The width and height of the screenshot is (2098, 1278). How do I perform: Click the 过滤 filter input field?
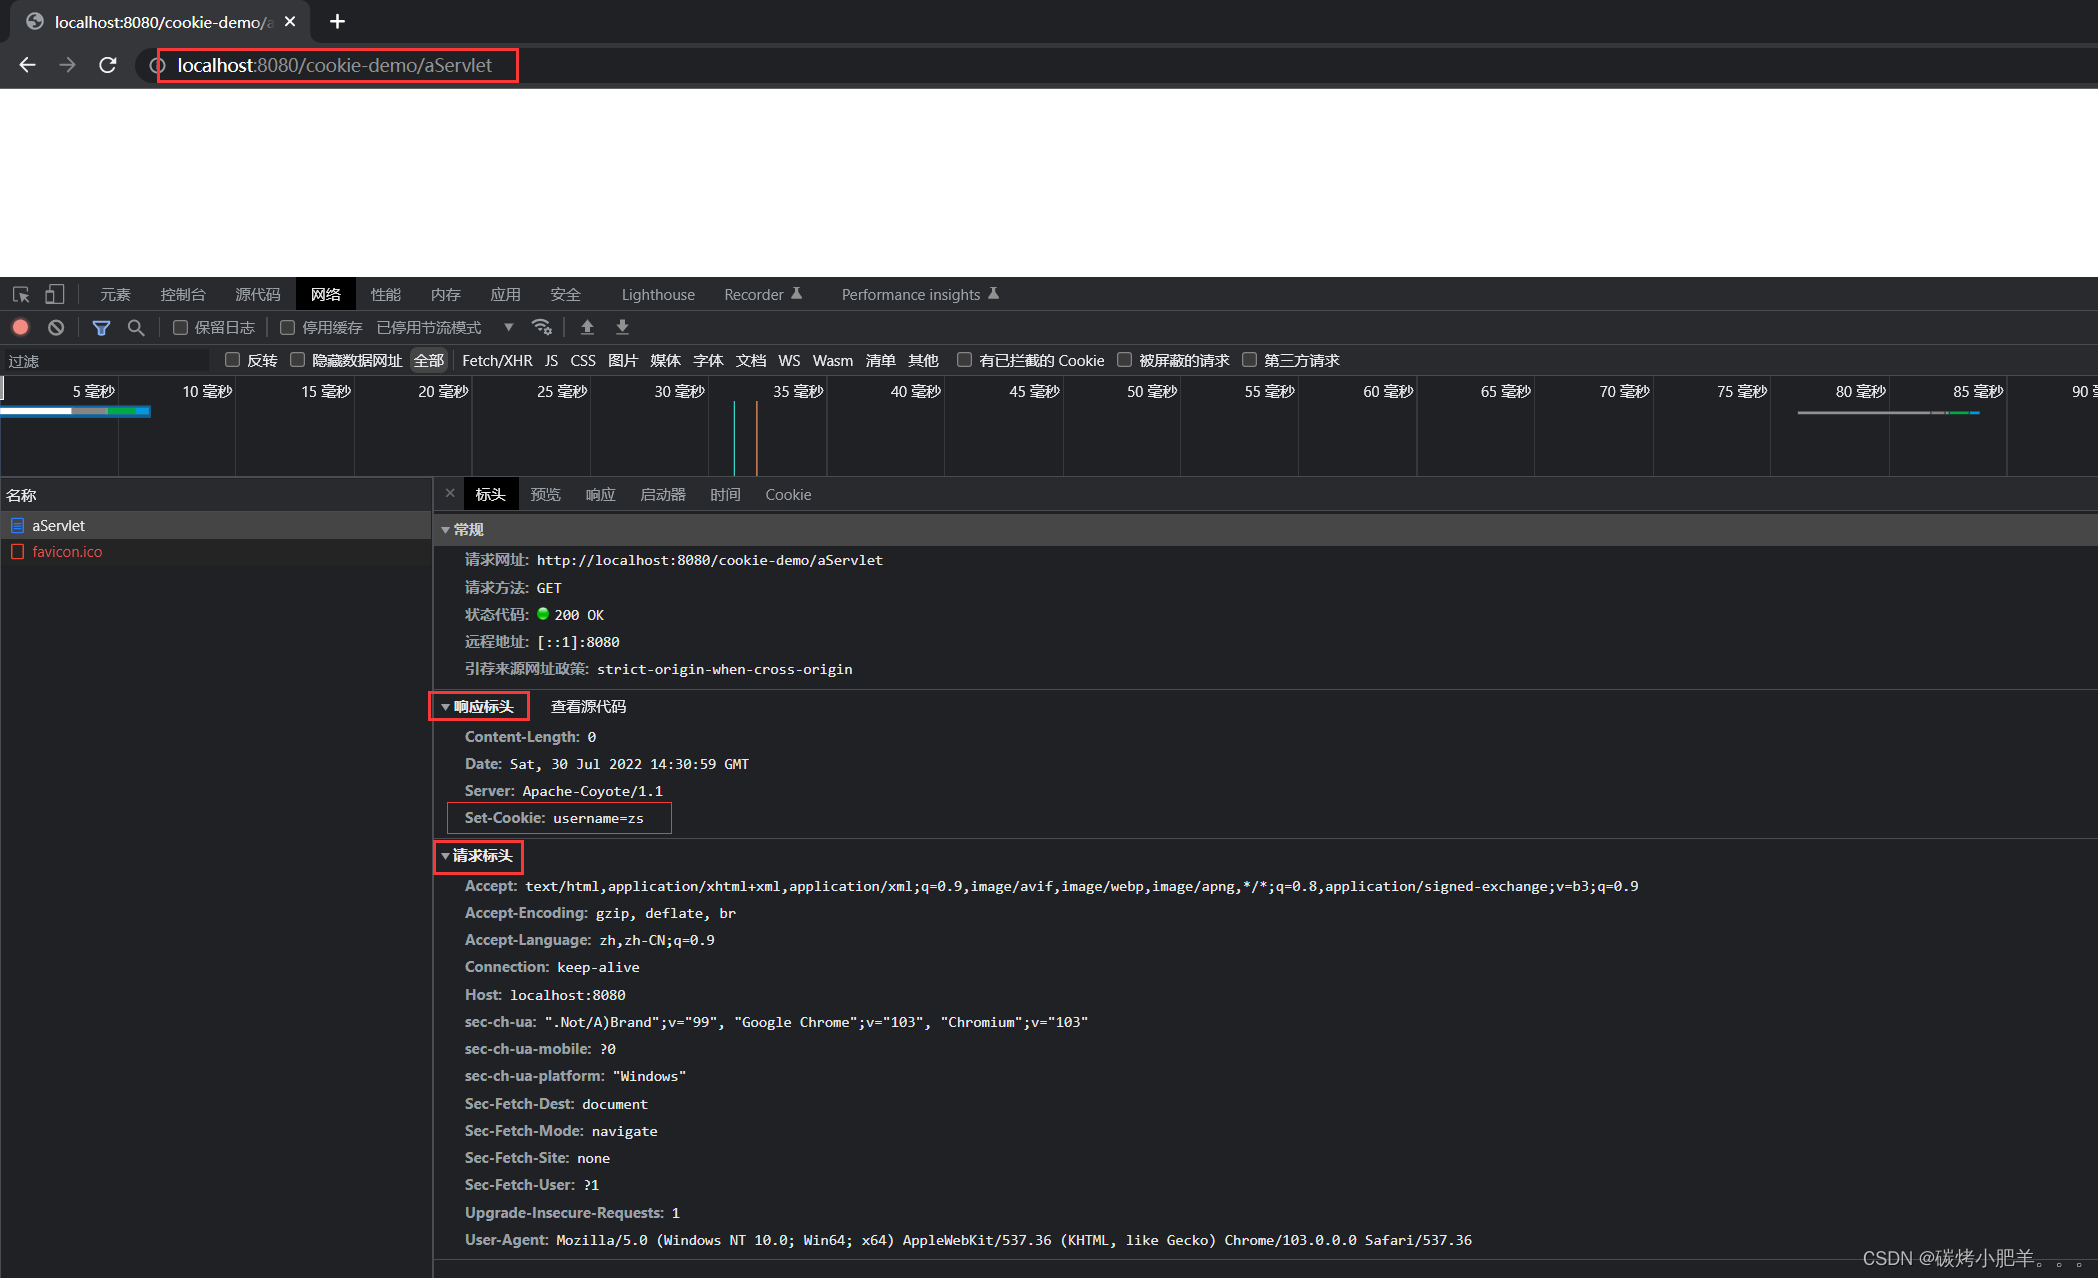pyautogui.click(x=106, y=360)
